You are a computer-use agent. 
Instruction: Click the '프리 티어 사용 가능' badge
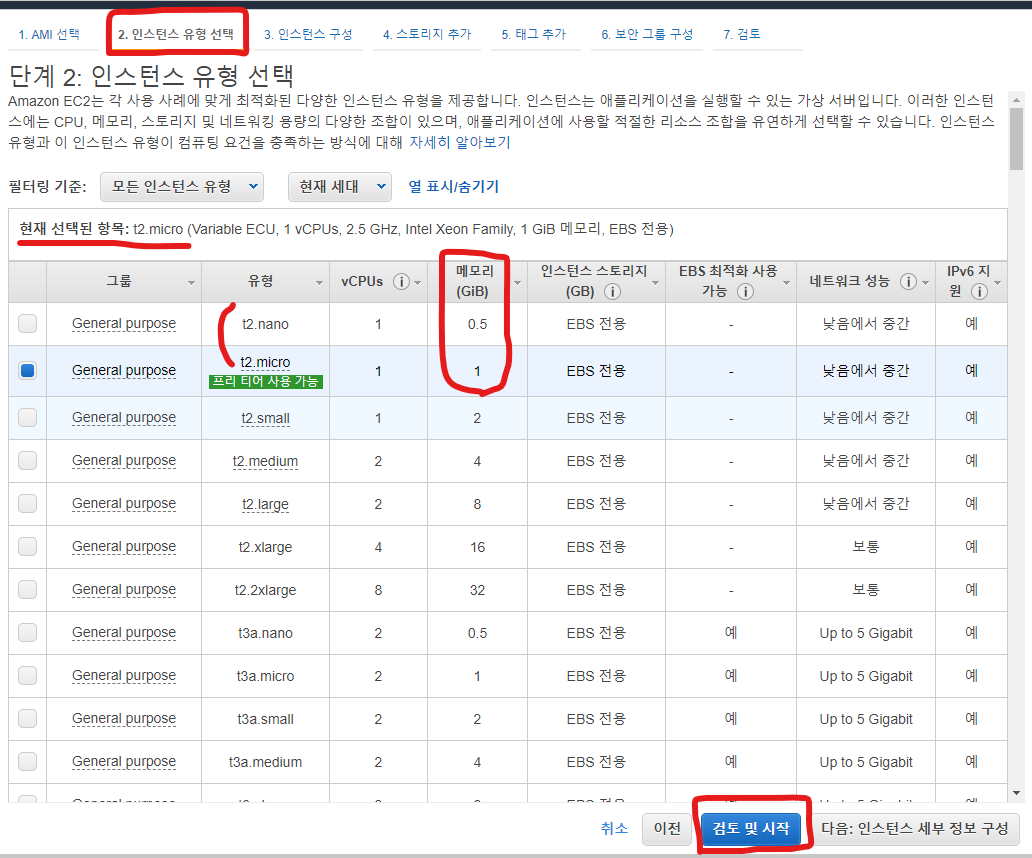pyautogui.click(x=265, y=382)
